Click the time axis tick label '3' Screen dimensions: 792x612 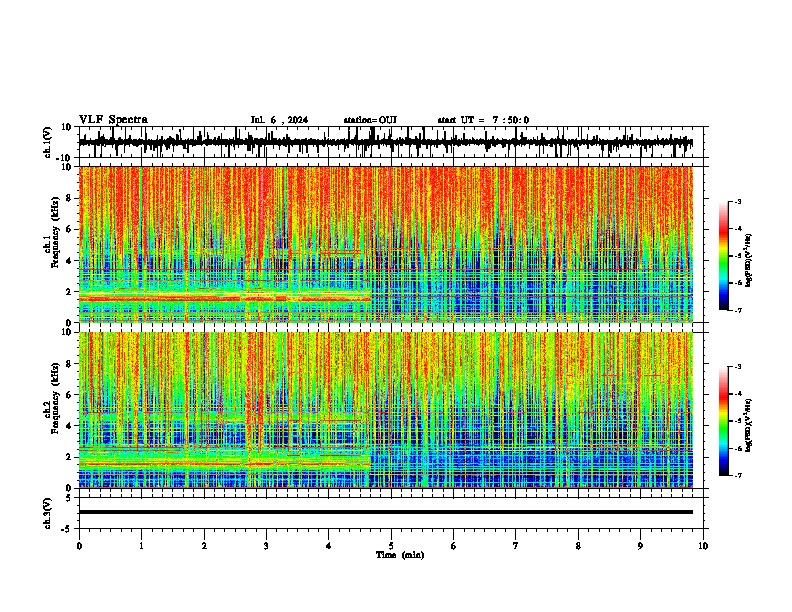(266, 546)
